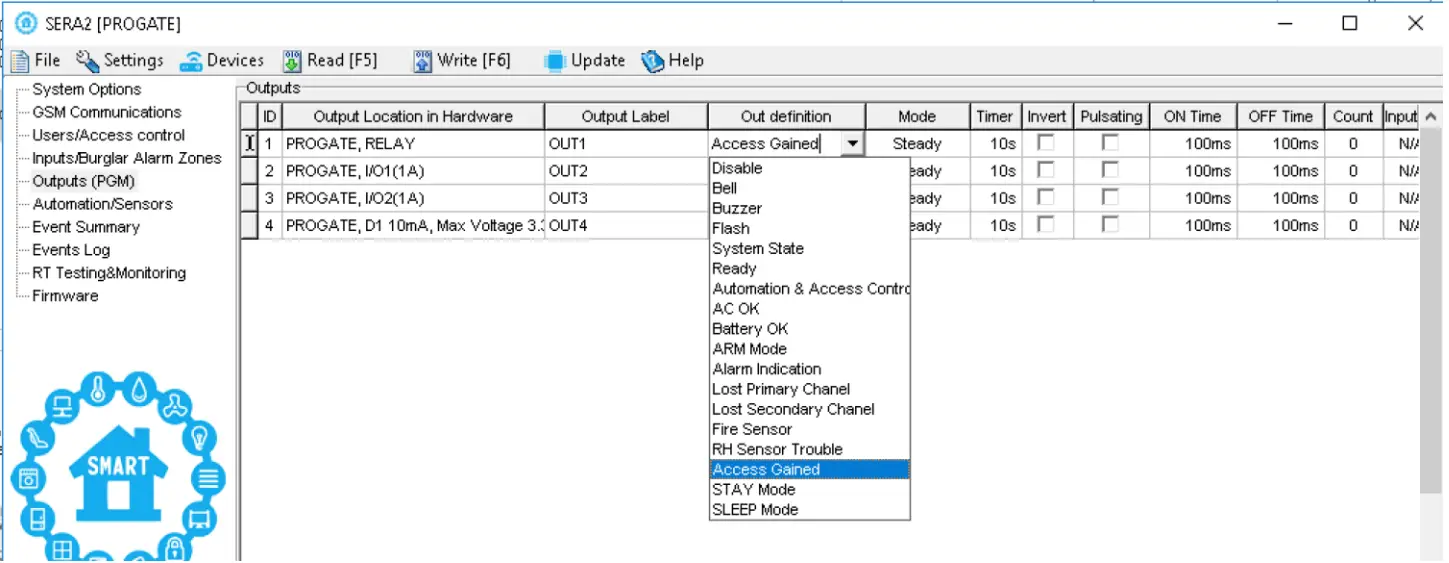Select the row header for output ID 2

click(x=250, y=171)
